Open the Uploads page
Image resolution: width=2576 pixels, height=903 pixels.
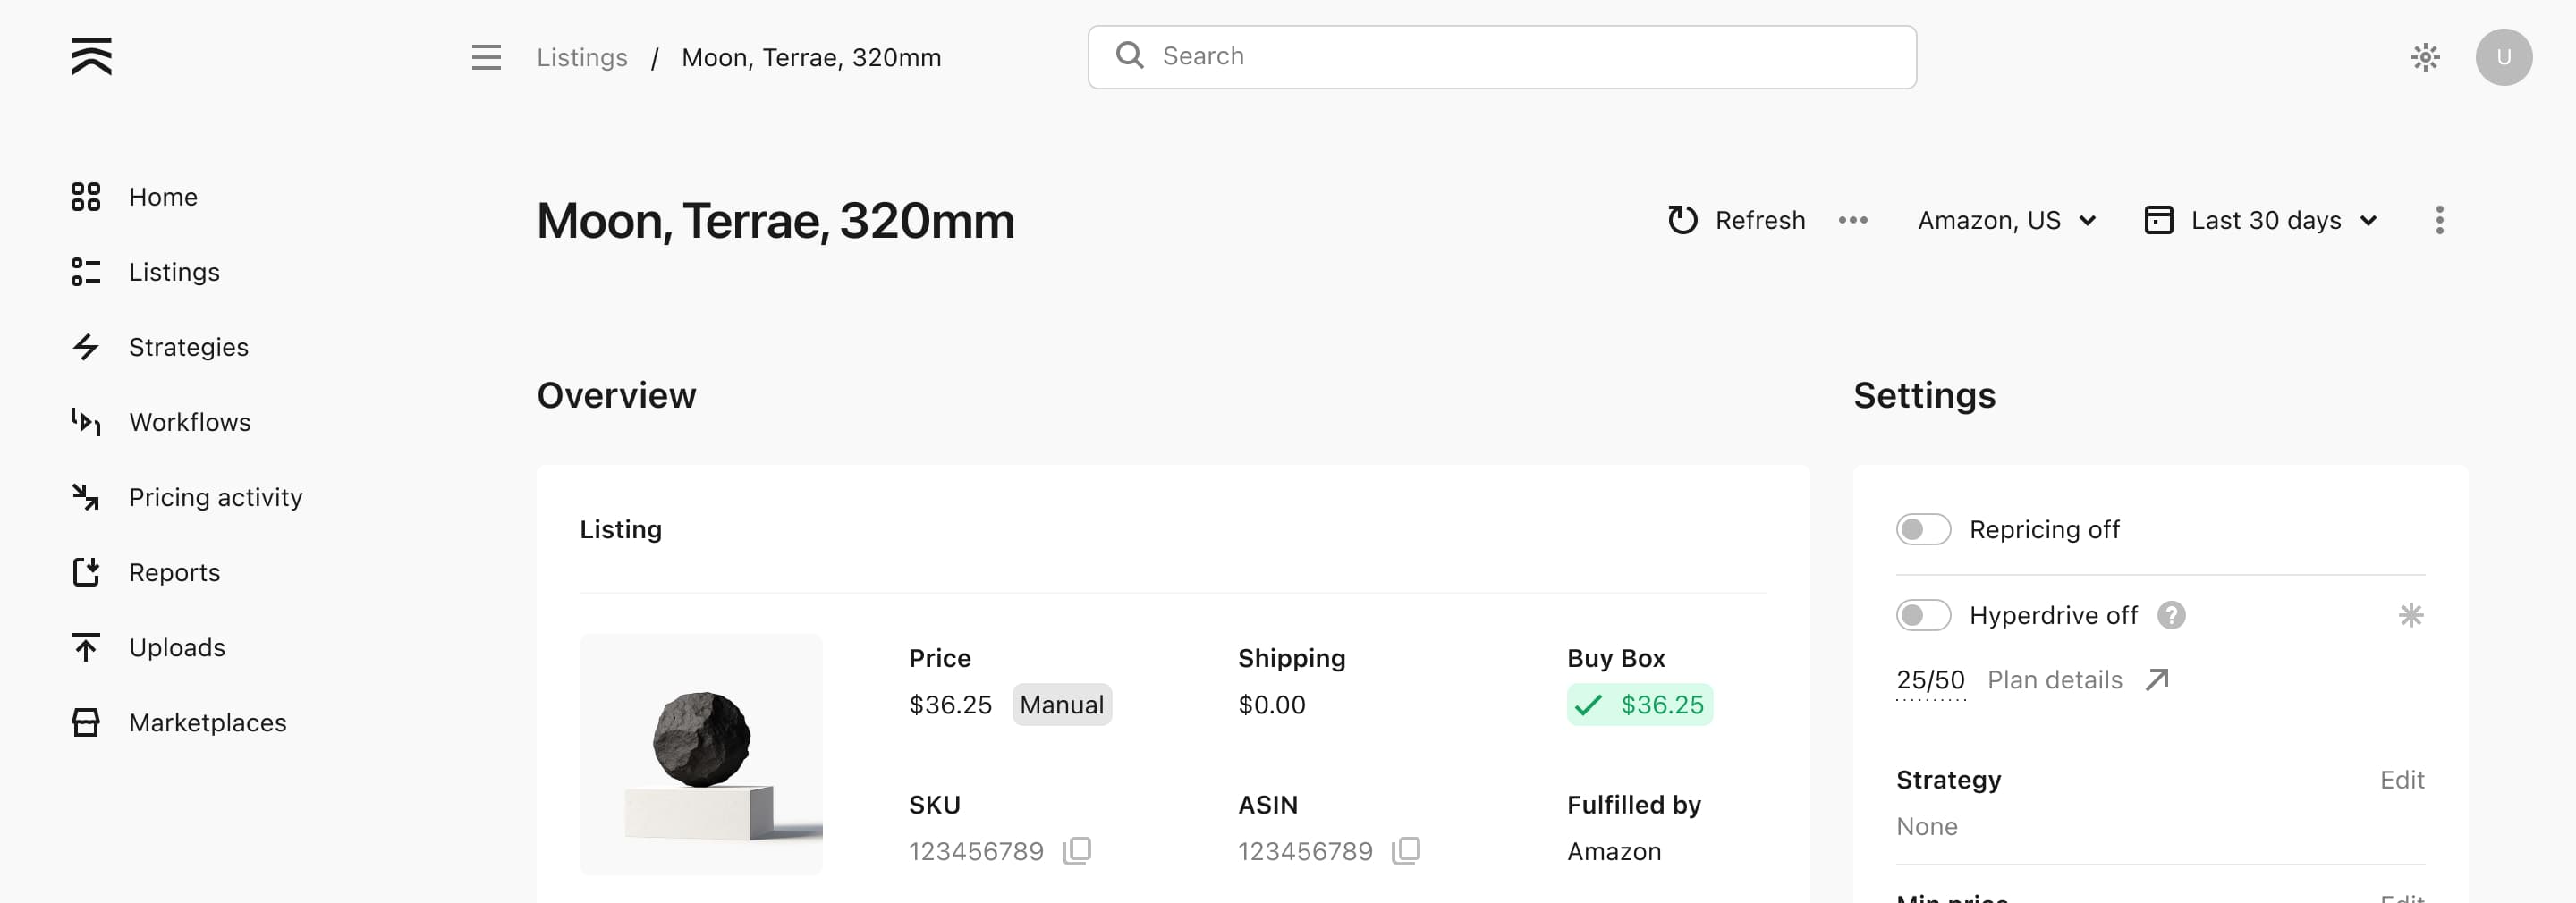[177, 647]
